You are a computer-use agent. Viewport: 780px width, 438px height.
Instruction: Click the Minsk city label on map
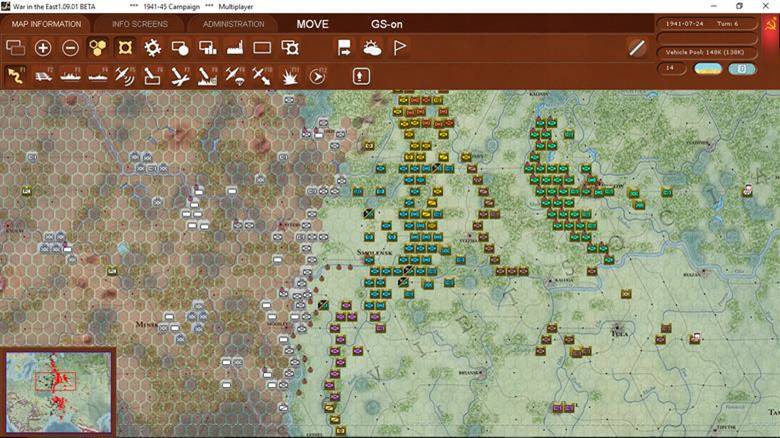(x=147, y=325)
